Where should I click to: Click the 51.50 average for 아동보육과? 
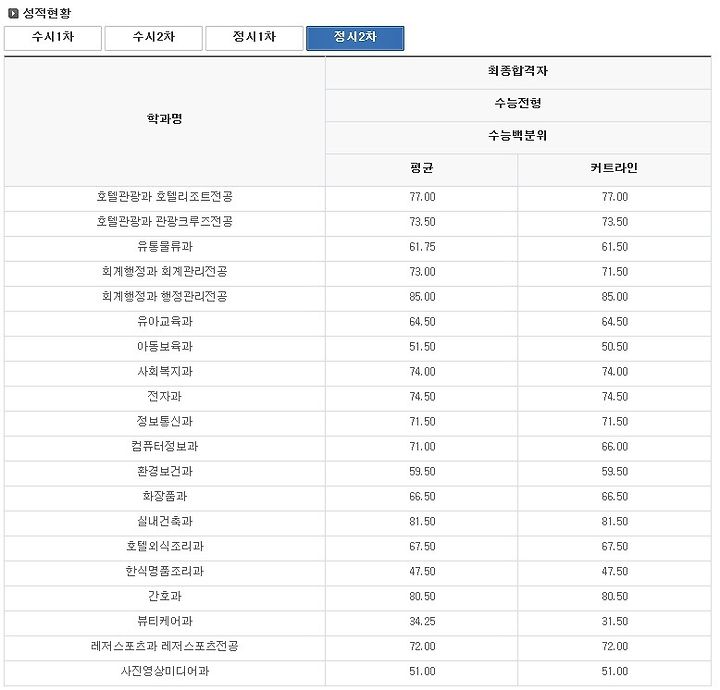point(422,347)
